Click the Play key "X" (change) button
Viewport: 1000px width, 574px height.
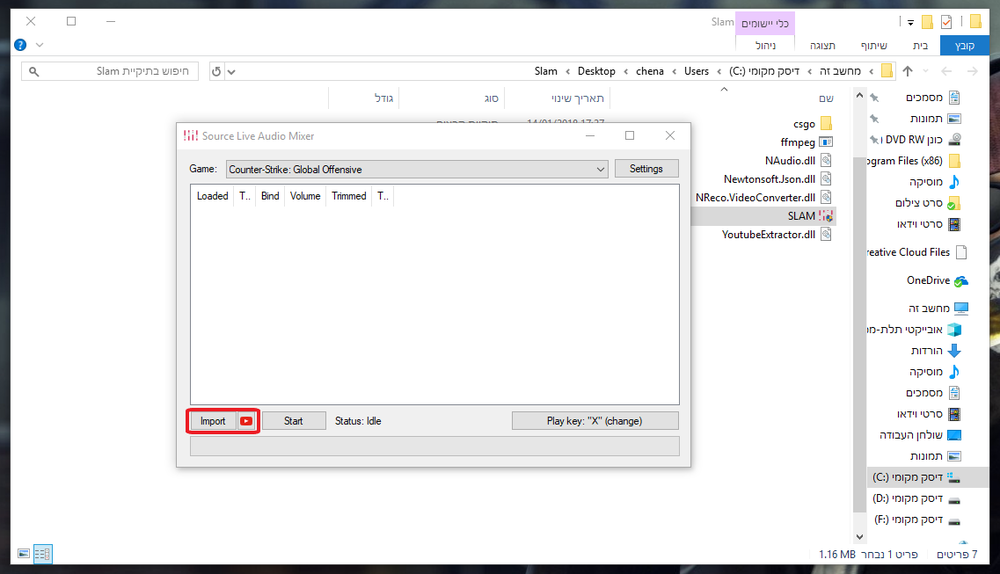click(x=595, y=421)
